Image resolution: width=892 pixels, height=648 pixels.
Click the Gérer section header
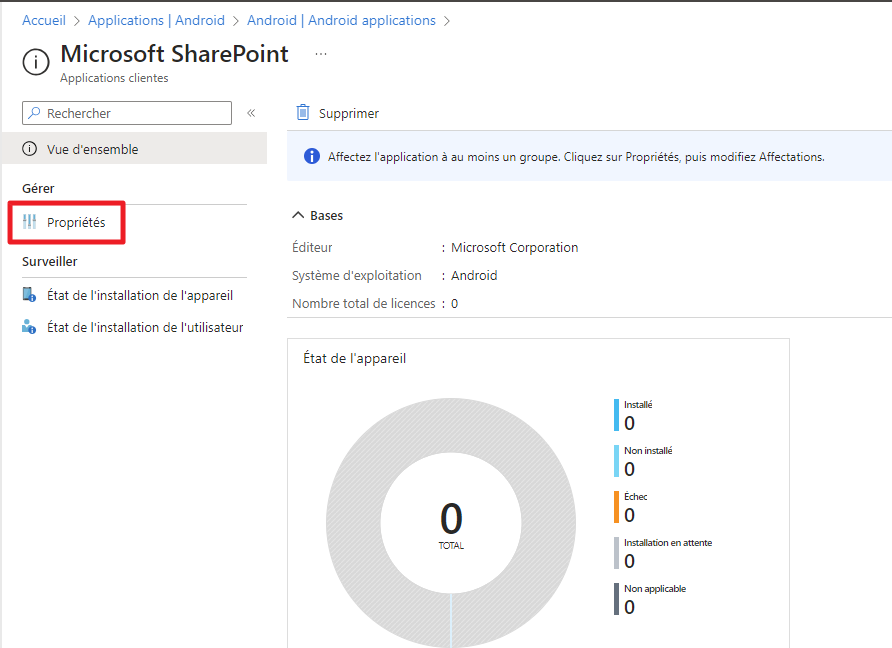(38, 188)
